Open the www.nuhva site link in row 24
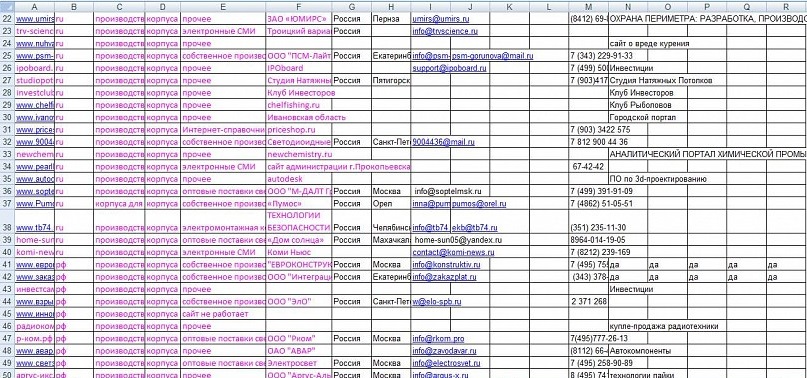 coord(34,43)
